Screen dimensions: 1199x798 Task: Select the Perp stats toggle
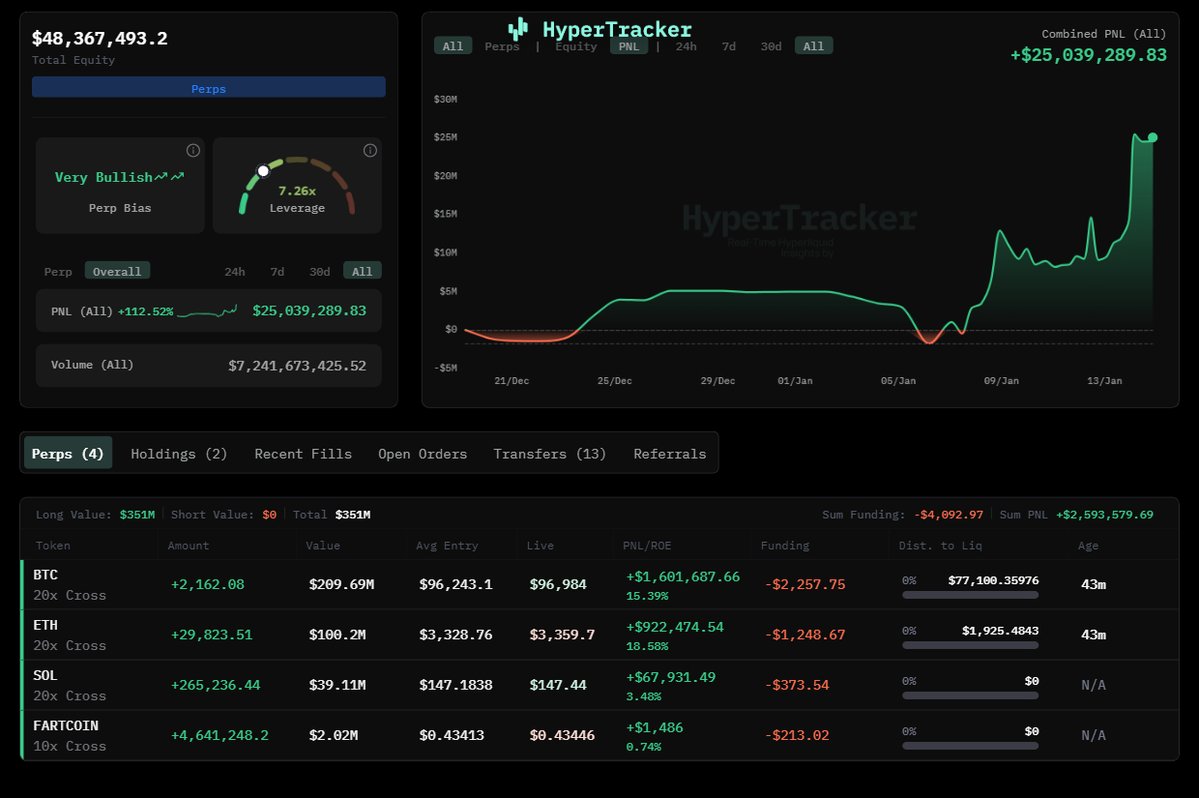58,271
